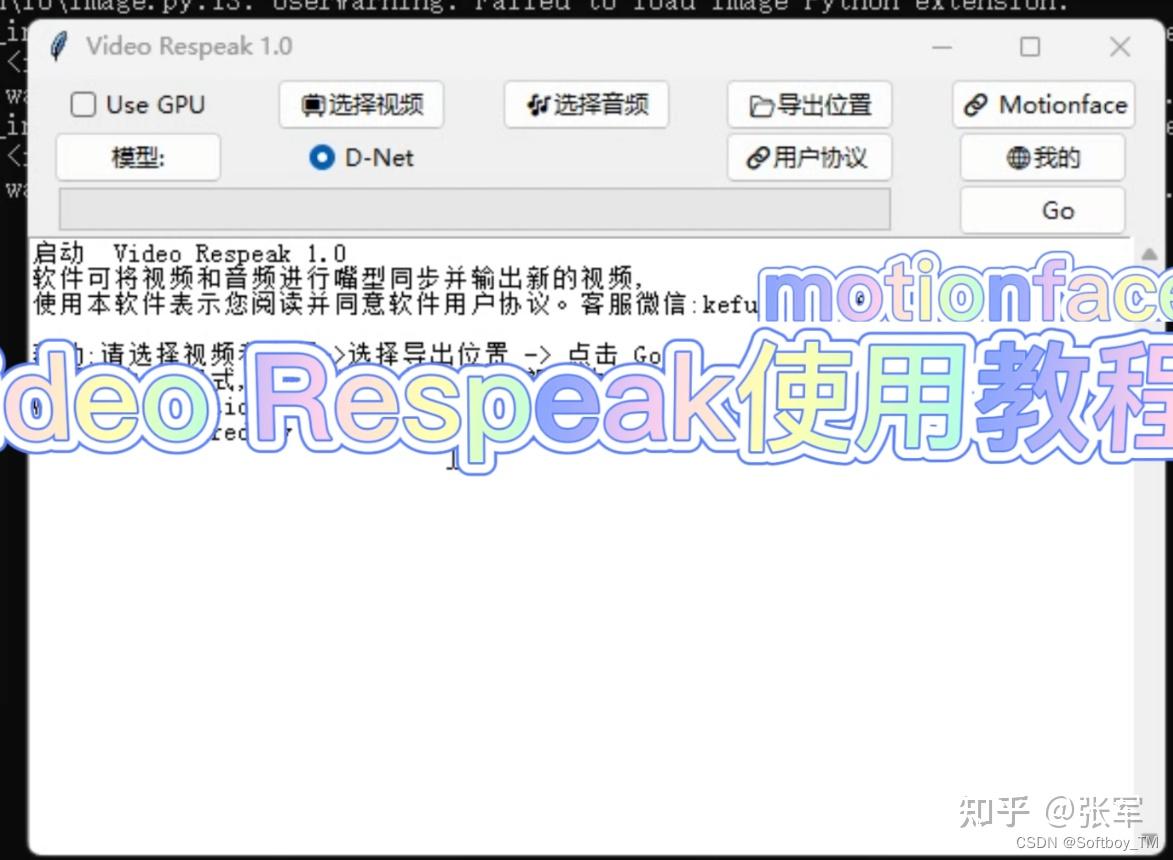This screenshot has width=1173, height=860.
Task: Click the 选择音频 button
Action: 586,105
